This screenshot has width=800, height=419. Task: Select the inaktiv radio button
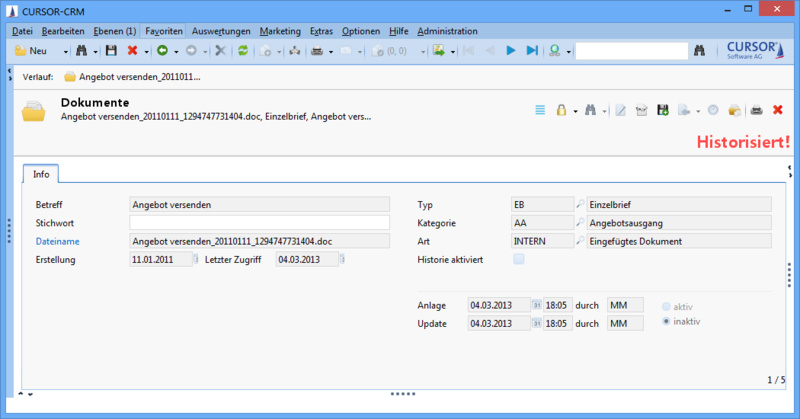tap(666, 322)
